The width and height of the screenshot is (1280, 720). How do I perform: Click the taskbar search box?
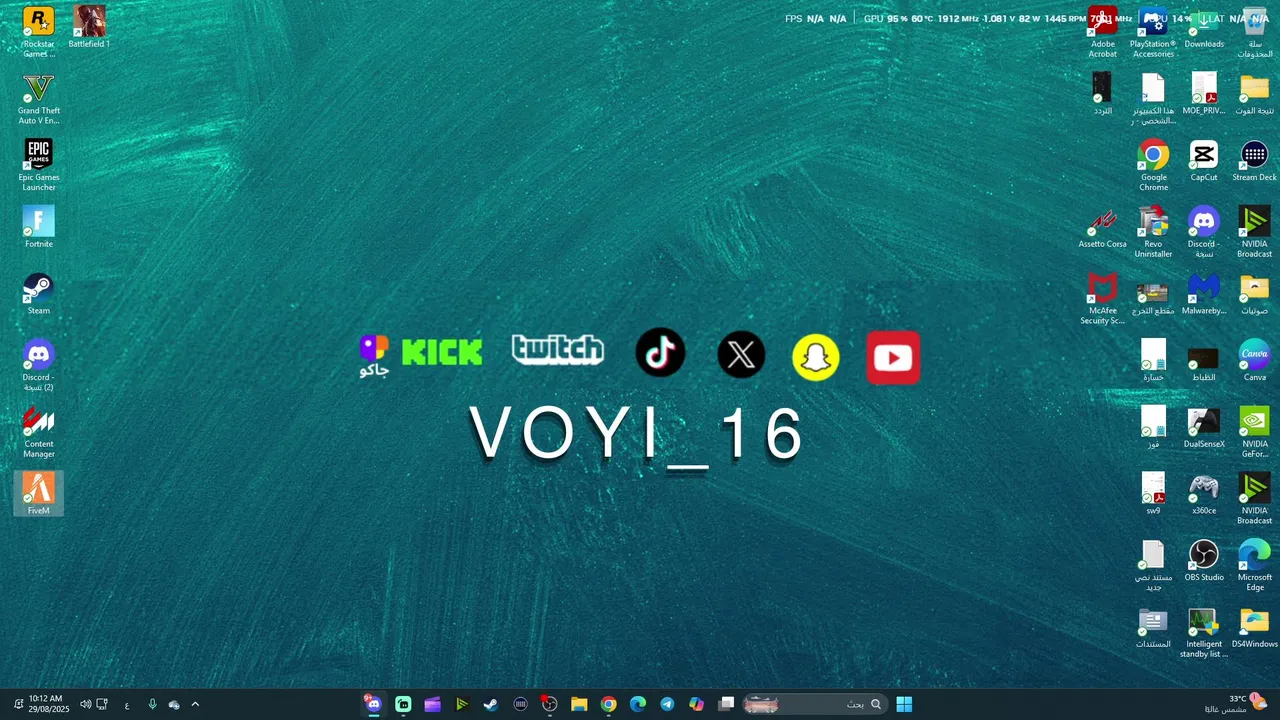[x=814, y=704]
